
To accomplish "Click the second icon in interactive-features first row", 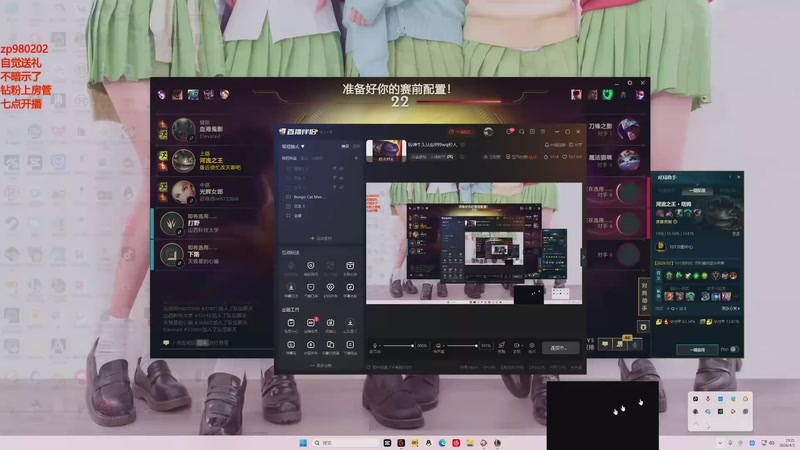I will point(310,266).
